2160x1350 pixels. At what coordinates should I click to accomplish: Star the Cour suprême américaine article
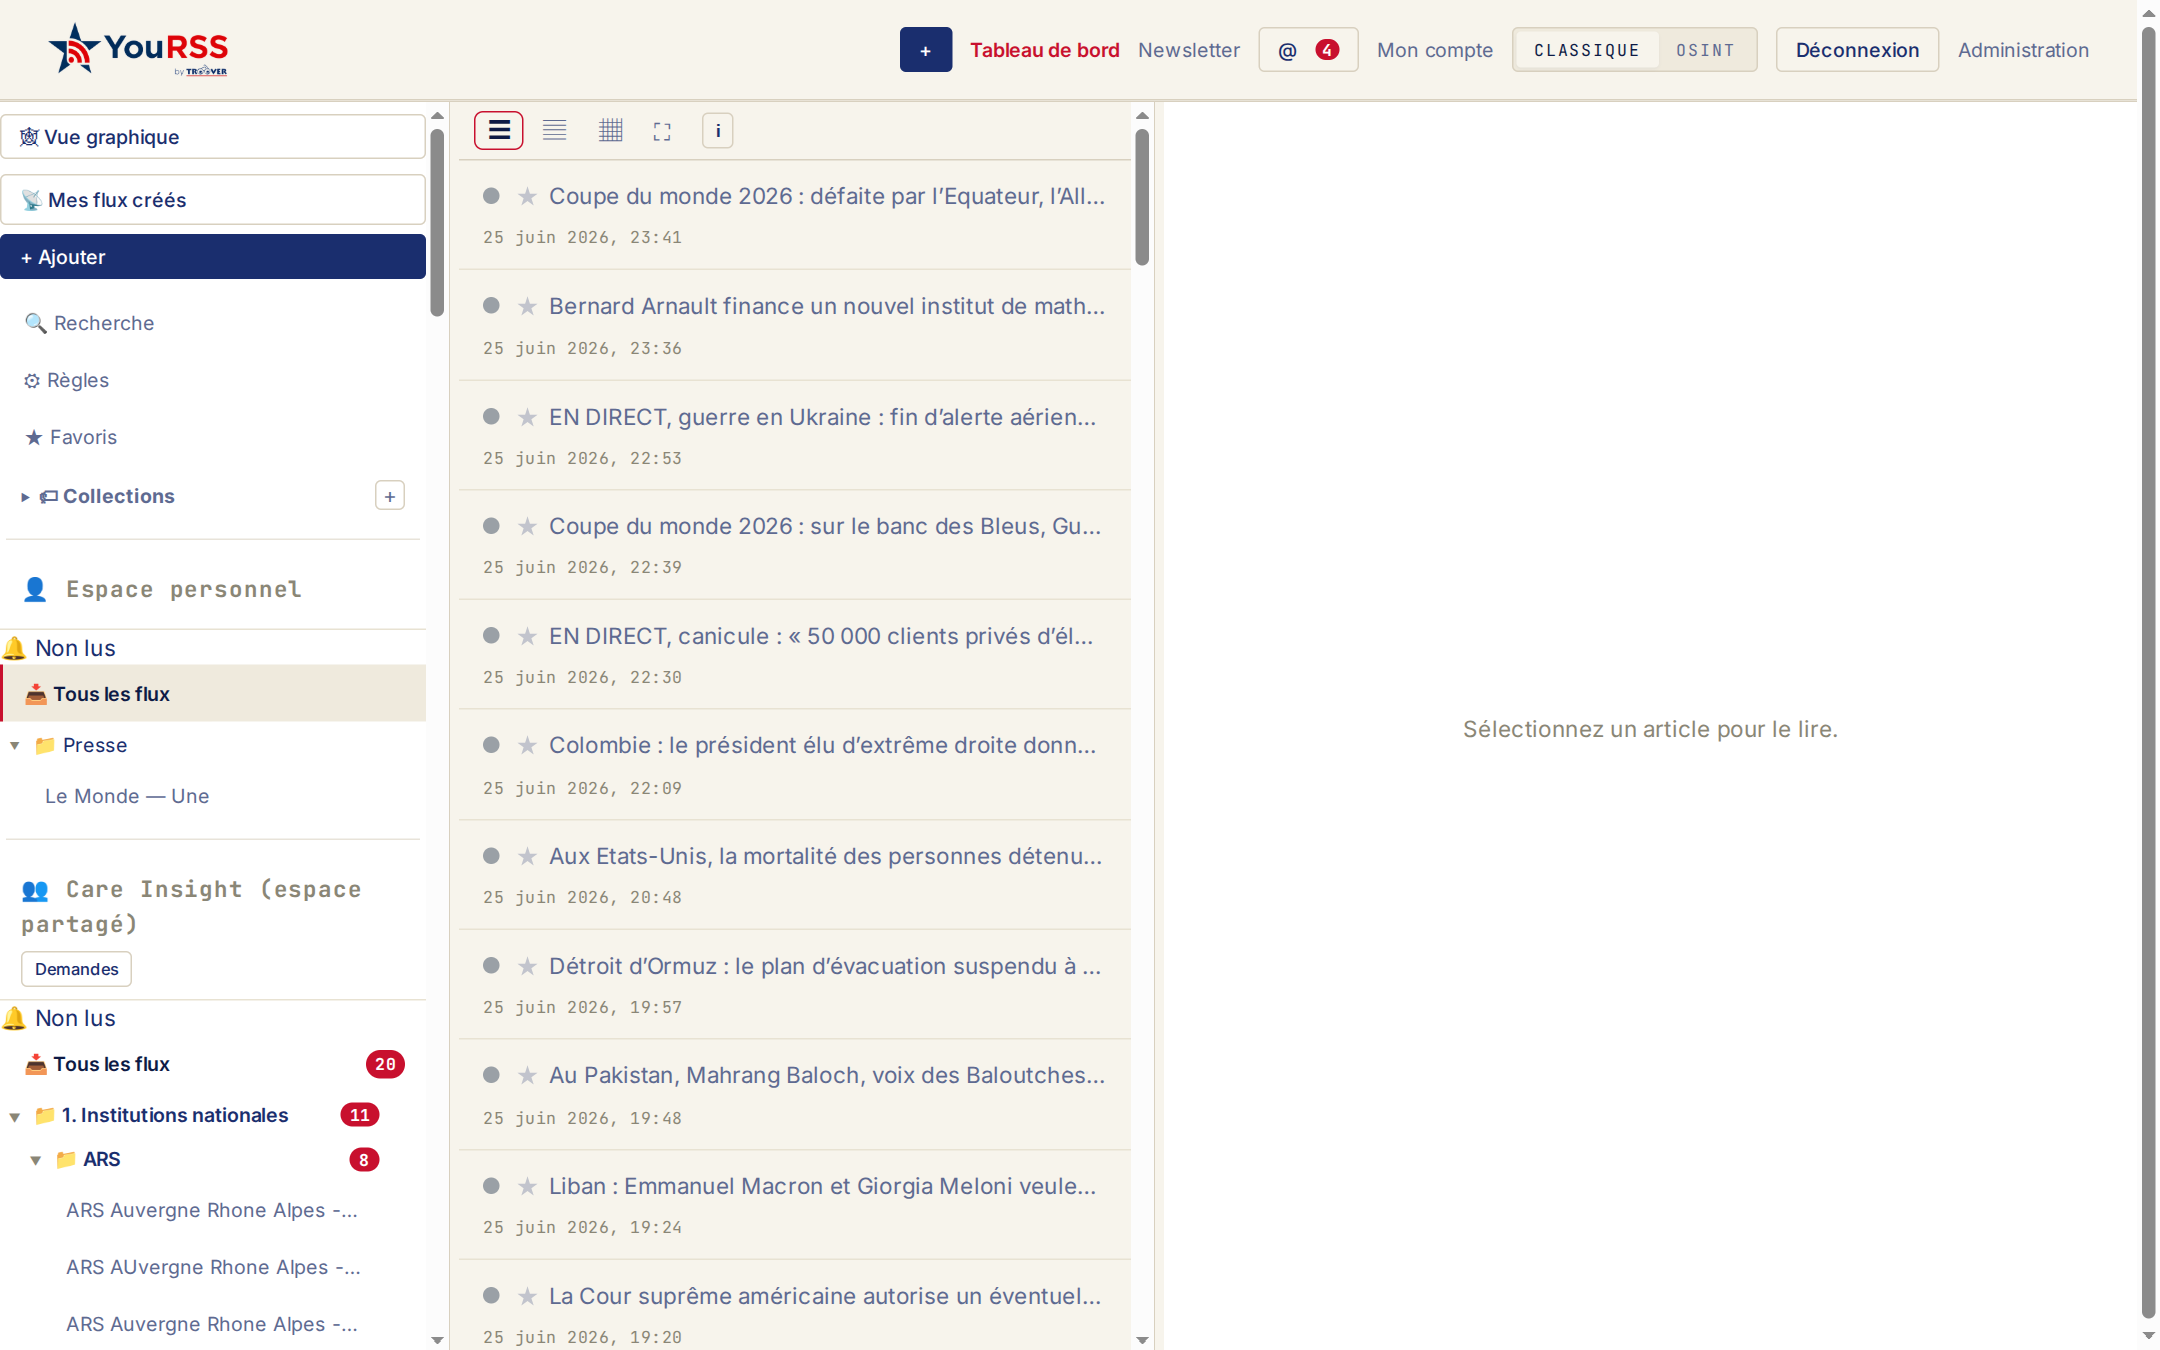click(527, 1296)
